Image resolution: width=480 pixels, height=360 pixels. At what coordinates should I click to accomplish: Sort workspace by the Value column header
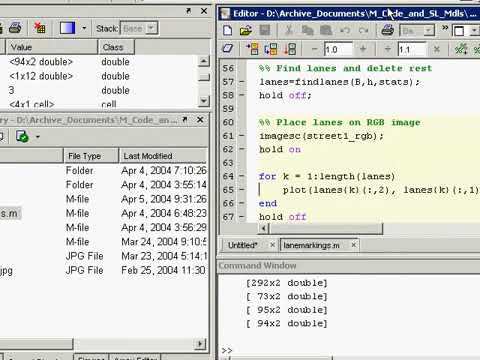52,47
